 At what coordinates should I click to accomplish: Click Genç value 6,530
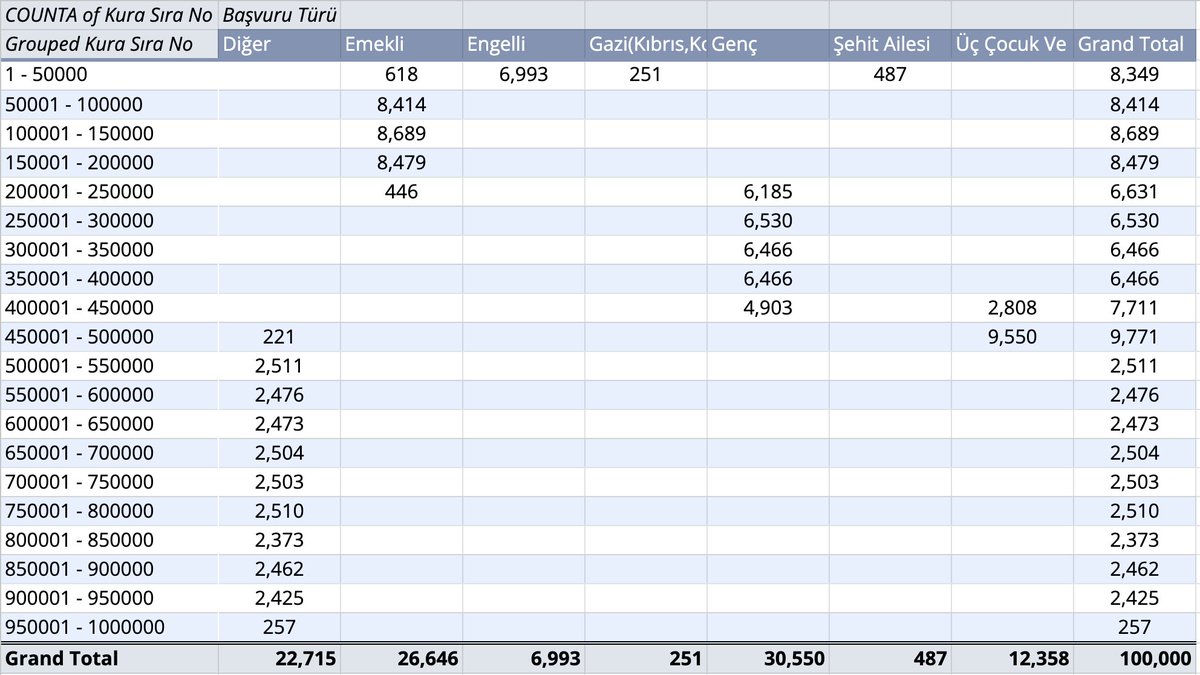767,220
